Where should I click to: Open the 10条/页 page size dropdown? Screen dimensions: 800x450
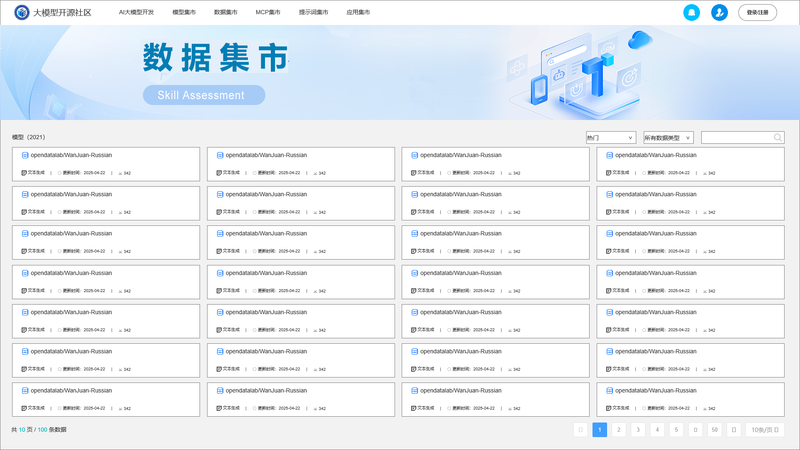point(764,430)
